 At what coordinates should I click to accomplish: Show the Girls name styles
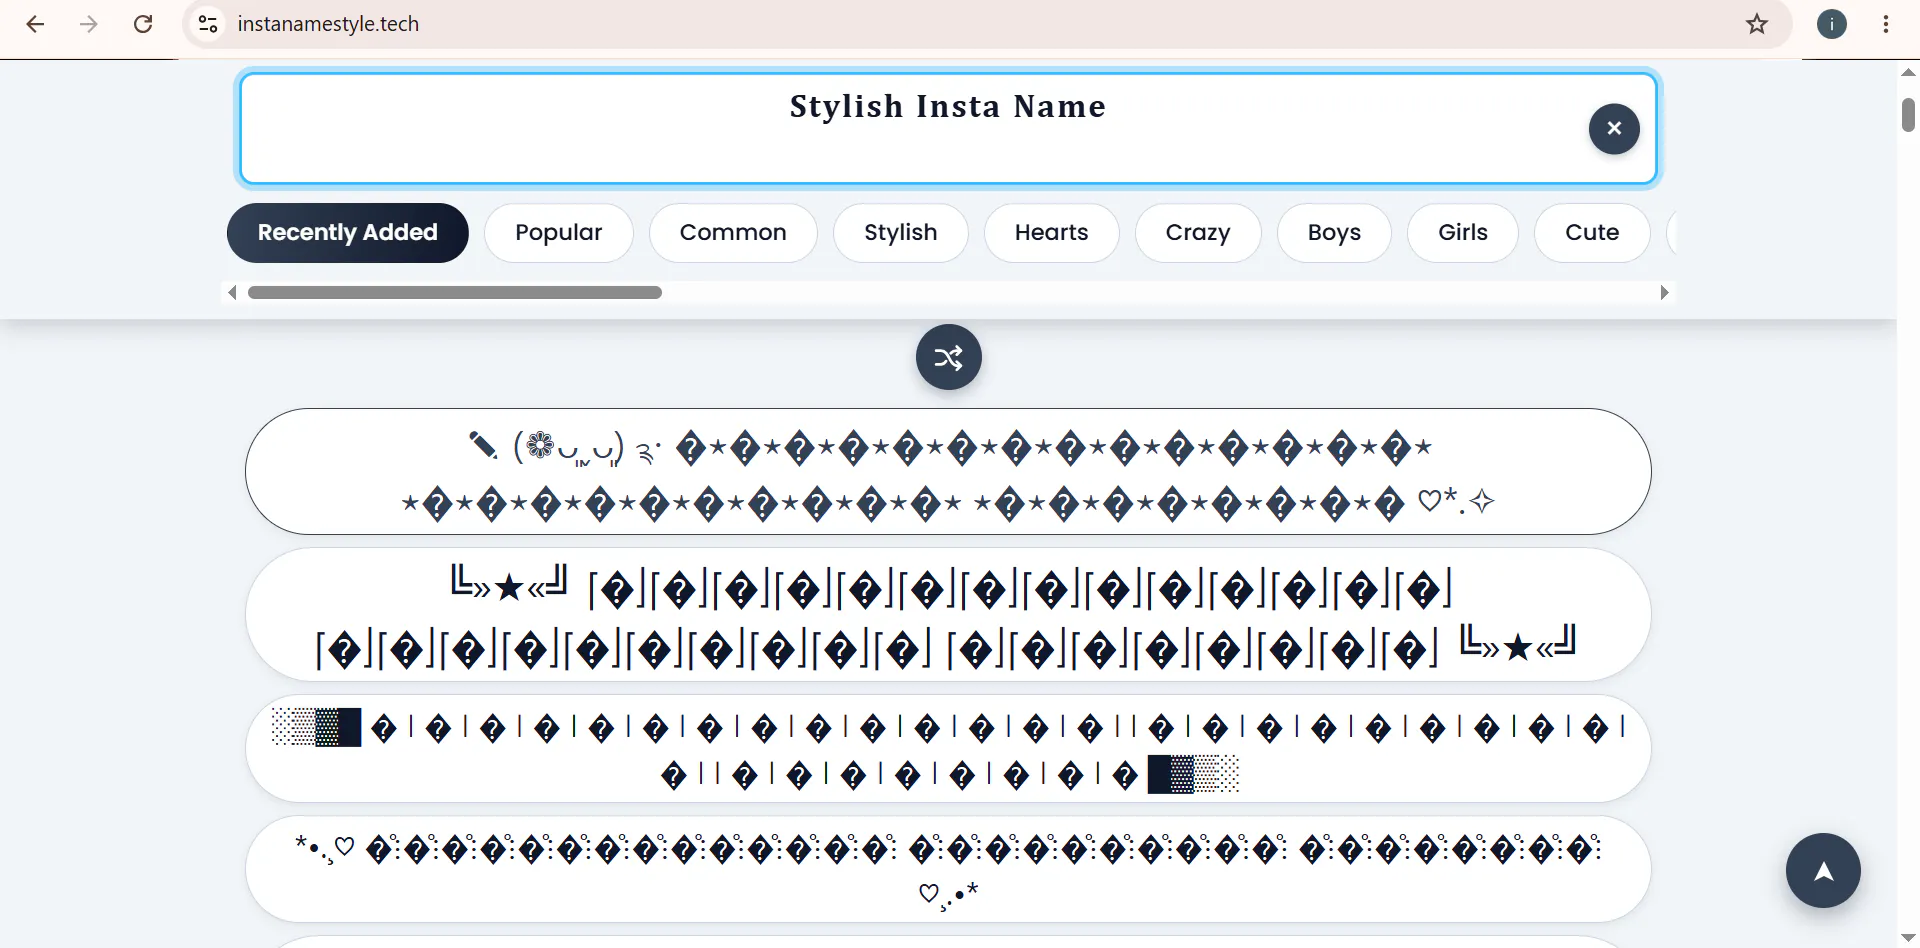pos(1463,233)
